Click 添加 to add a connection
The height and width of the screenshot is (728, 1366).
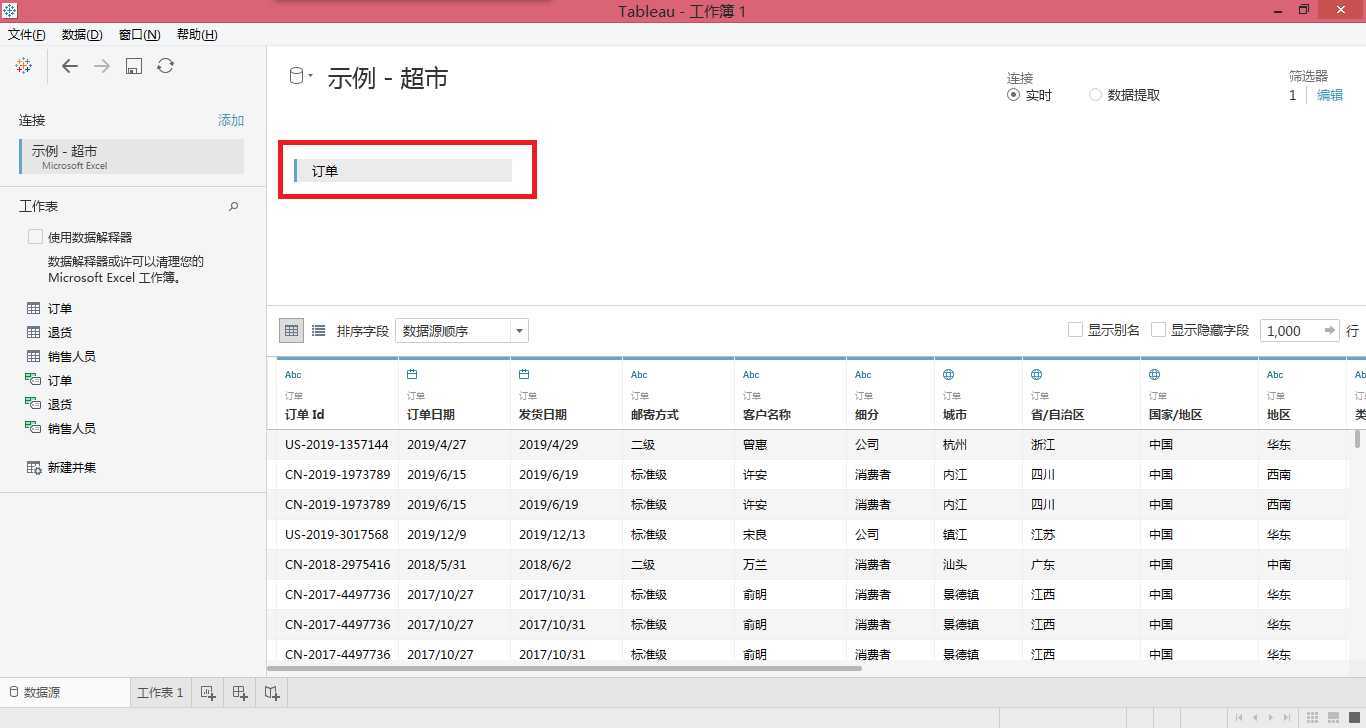(x=231, y=120)
